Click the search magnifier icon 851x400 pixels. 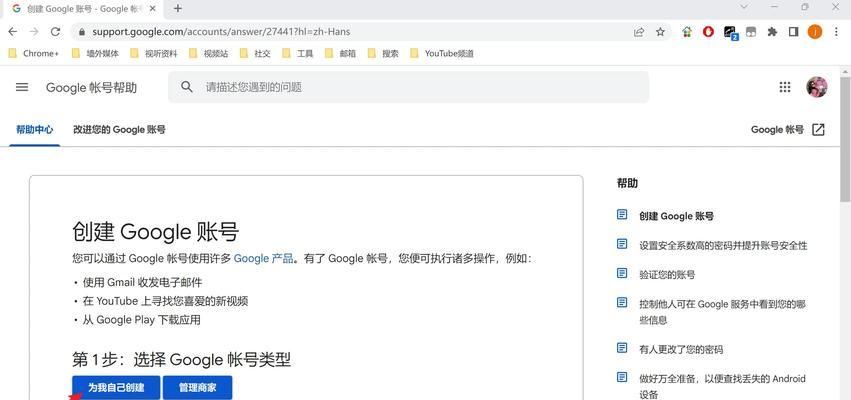pyautogui.click(x=187, y=87)
